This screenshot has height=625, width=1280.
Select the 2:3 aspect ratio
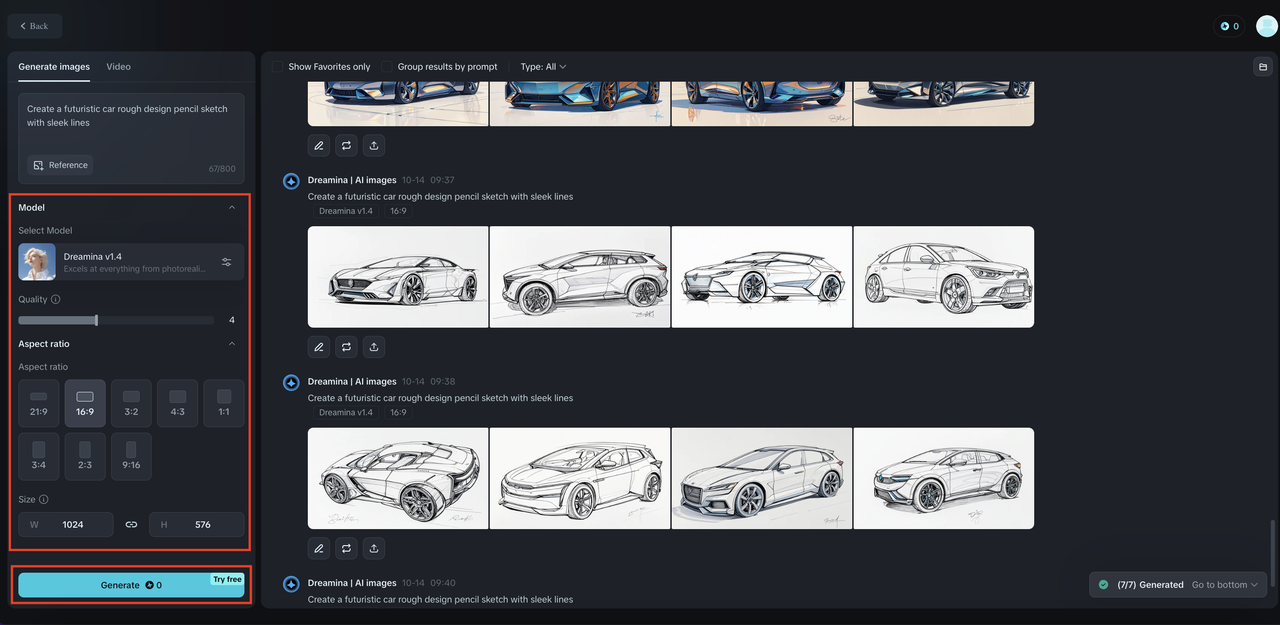(85, 456)
